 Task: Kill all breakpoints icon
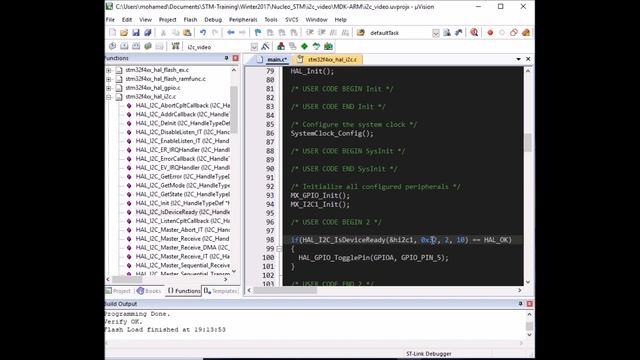tap(526, 33)
